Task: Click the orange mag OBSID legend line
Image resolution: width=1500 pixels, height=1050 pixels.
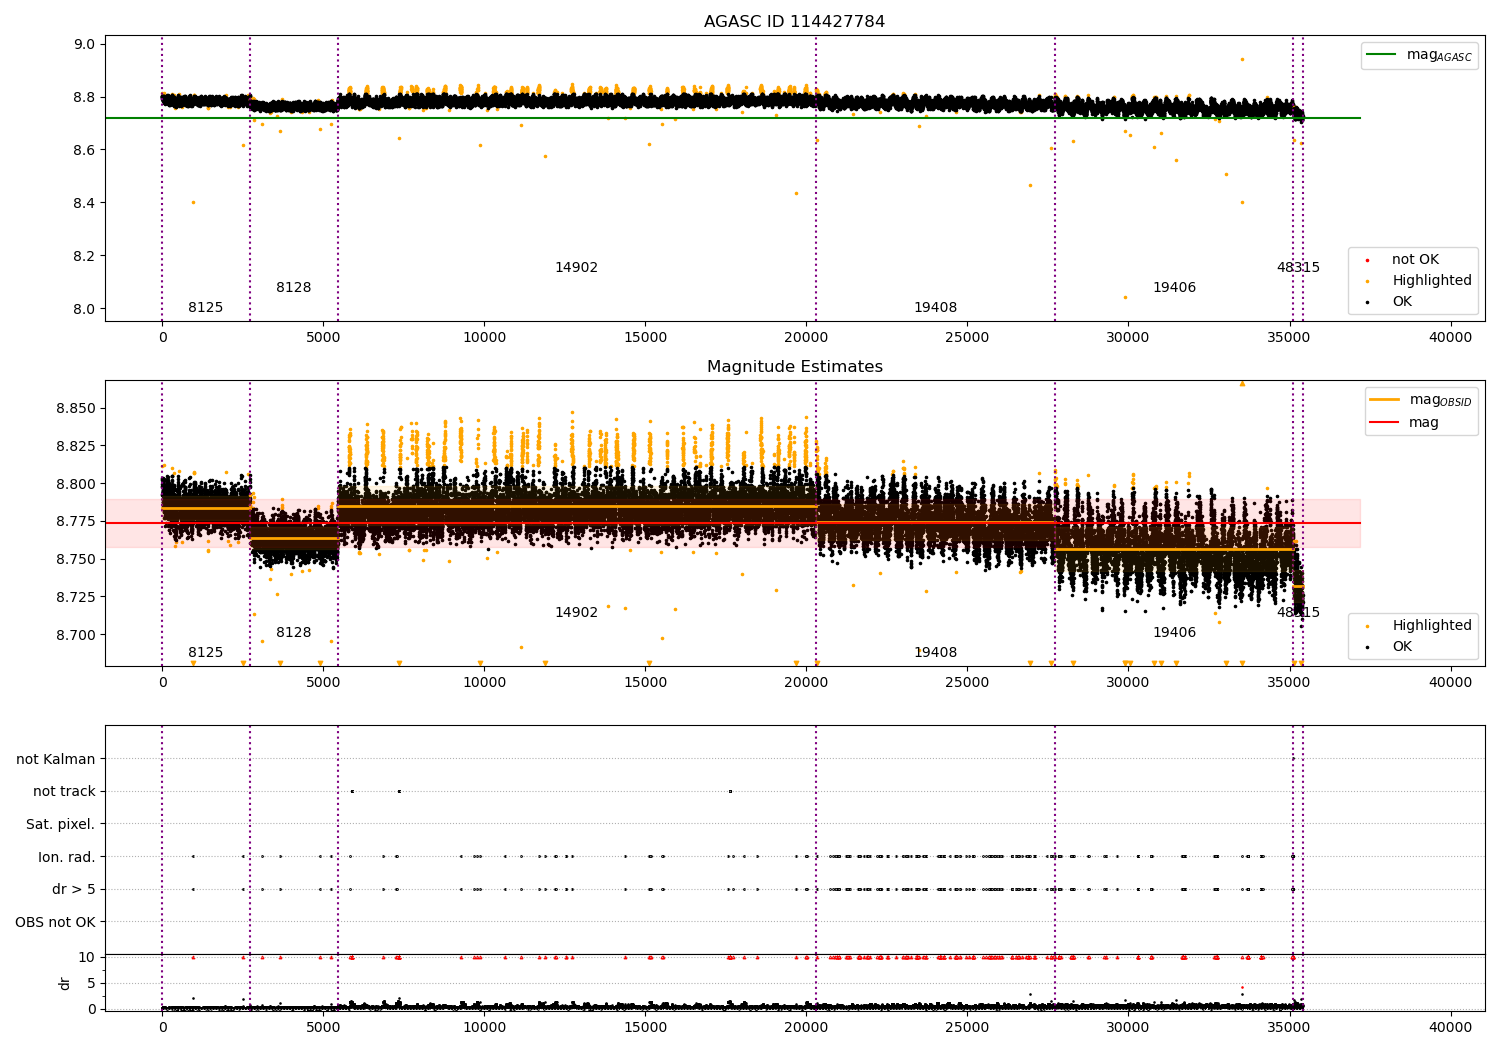Action: (x=1384, y=400)
